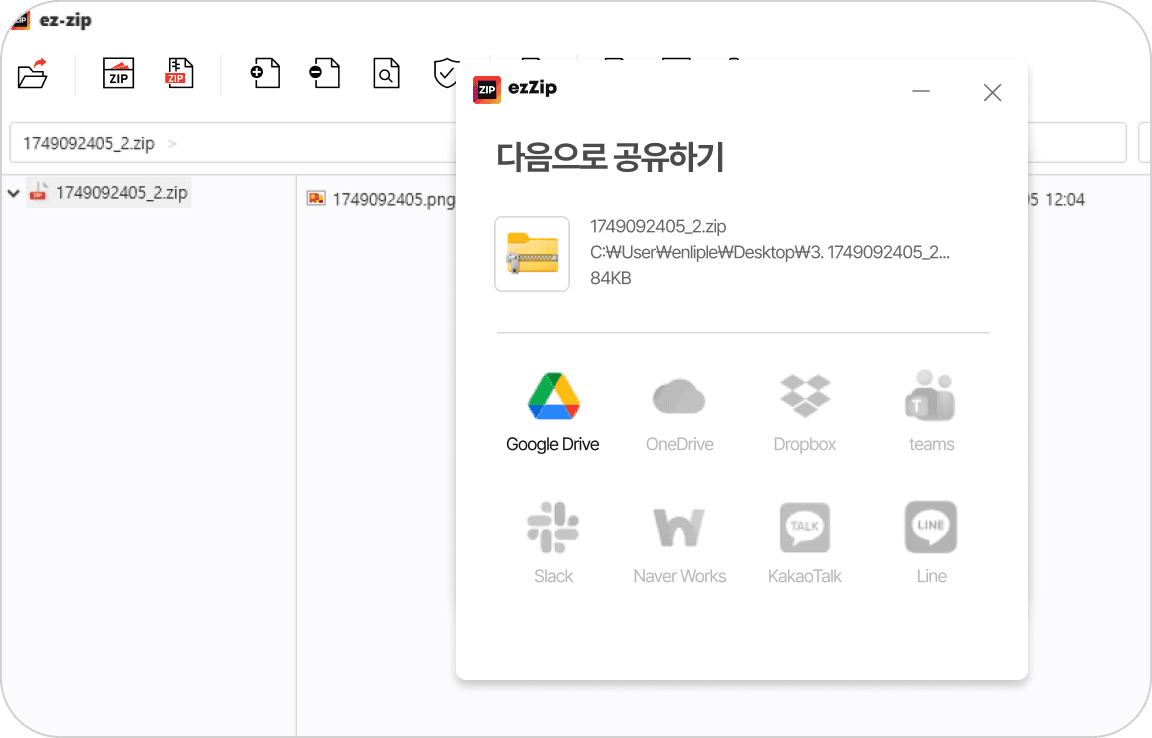Add a file with the plus document icon
The height and width of the screenshot is (738, 1152).
click(265, 74)
